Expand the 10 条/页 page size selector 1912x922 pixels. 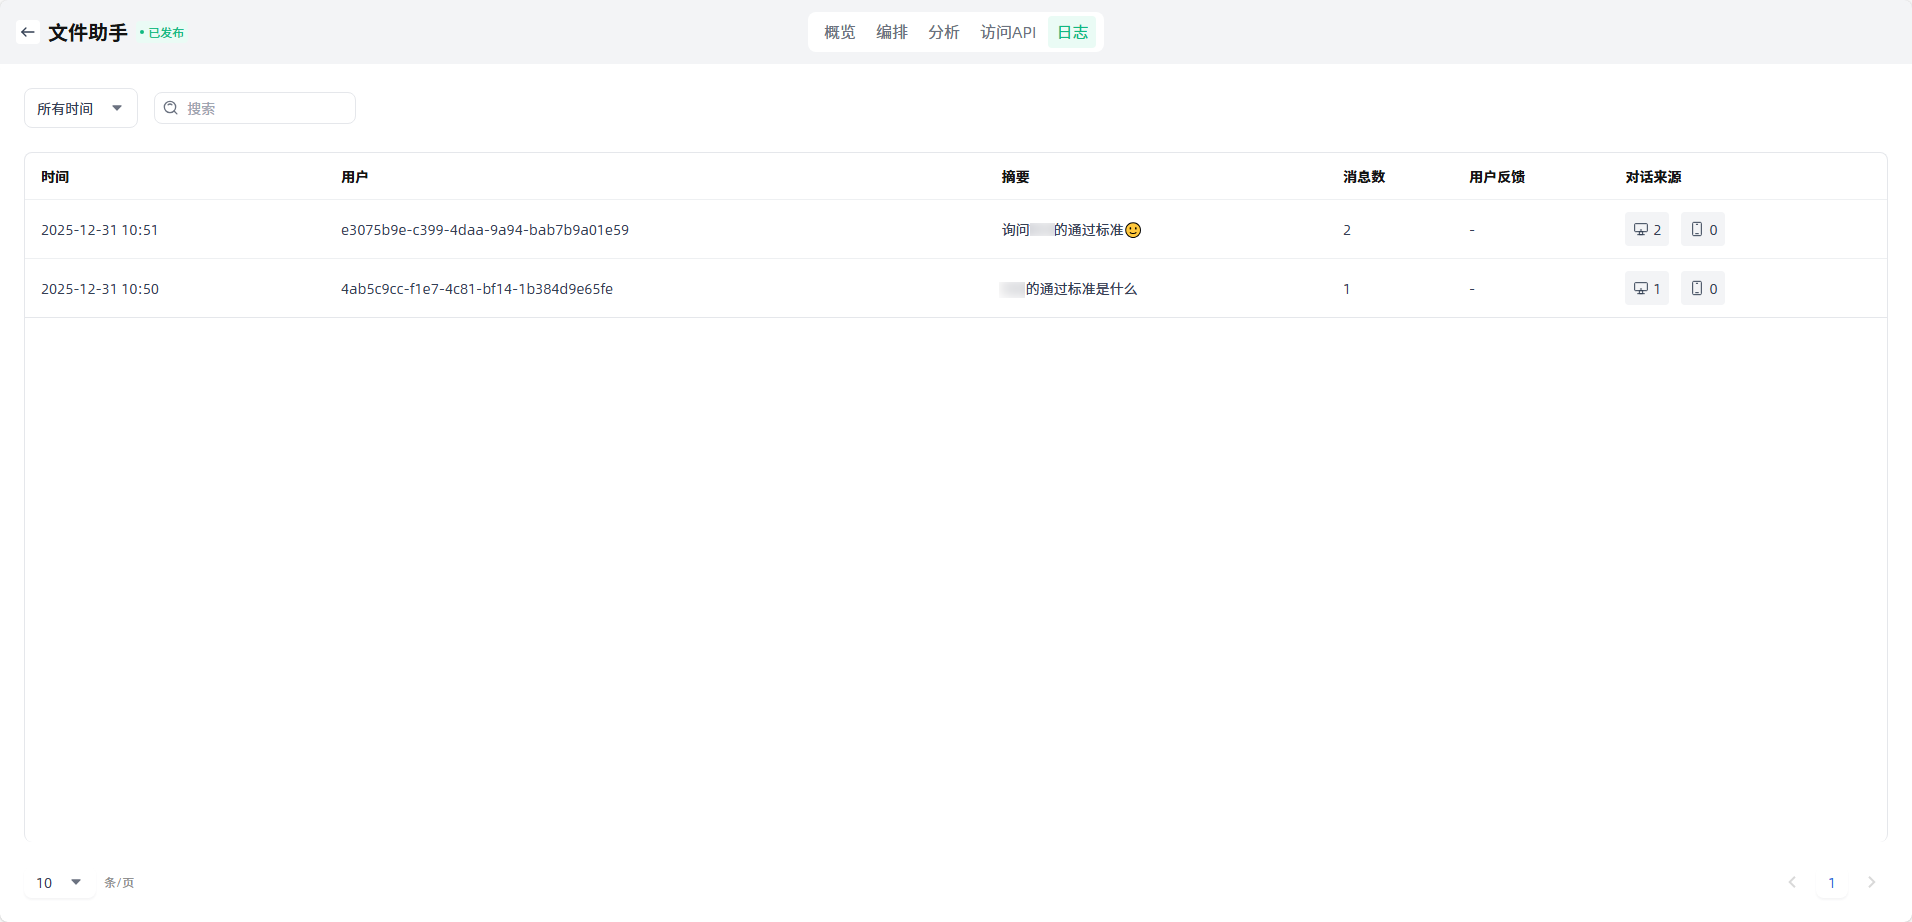[x=59, y=882]
